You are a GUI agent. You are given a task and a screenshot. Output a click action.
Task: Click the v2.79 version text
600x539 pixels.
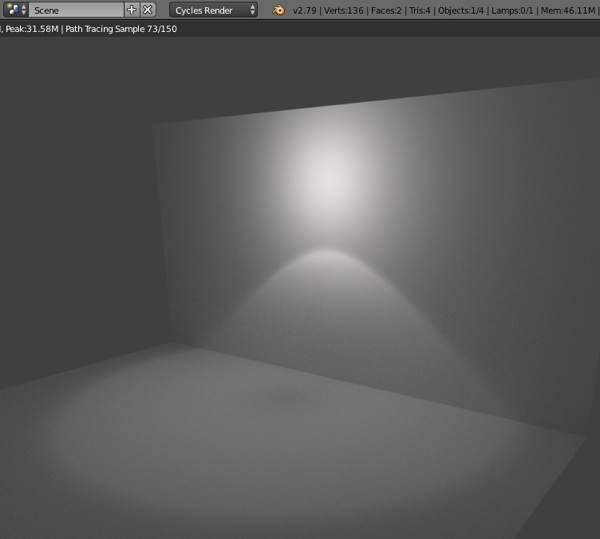(x=304, y=10)
